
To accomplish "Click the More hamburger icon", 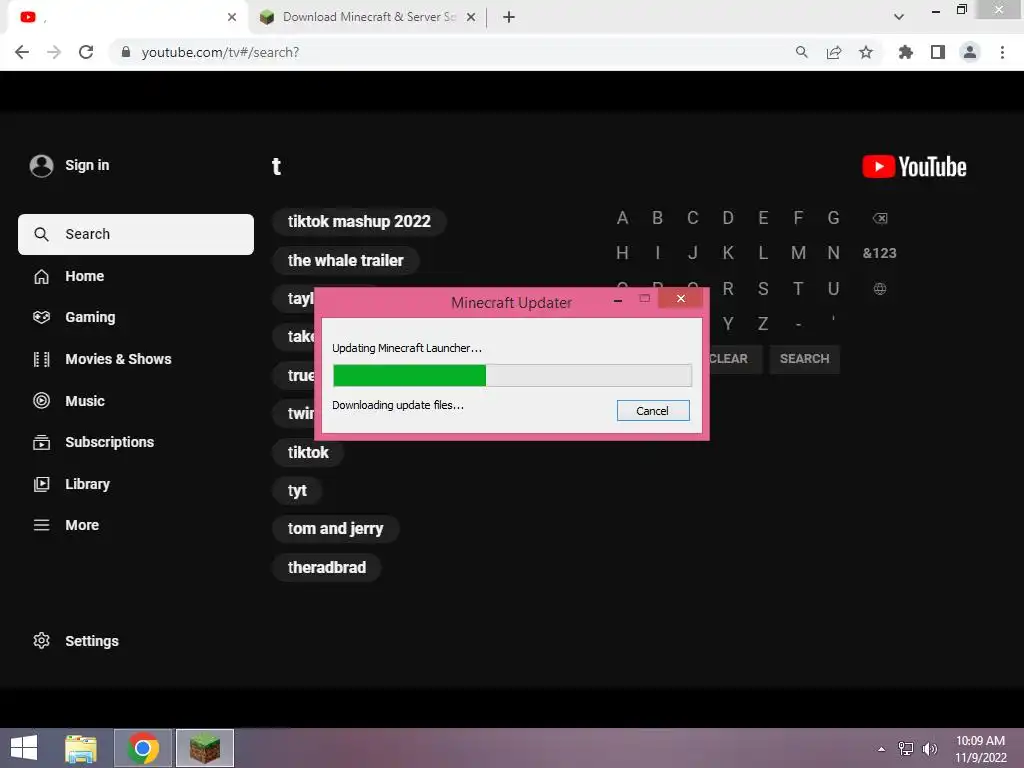I will point(41,525).
